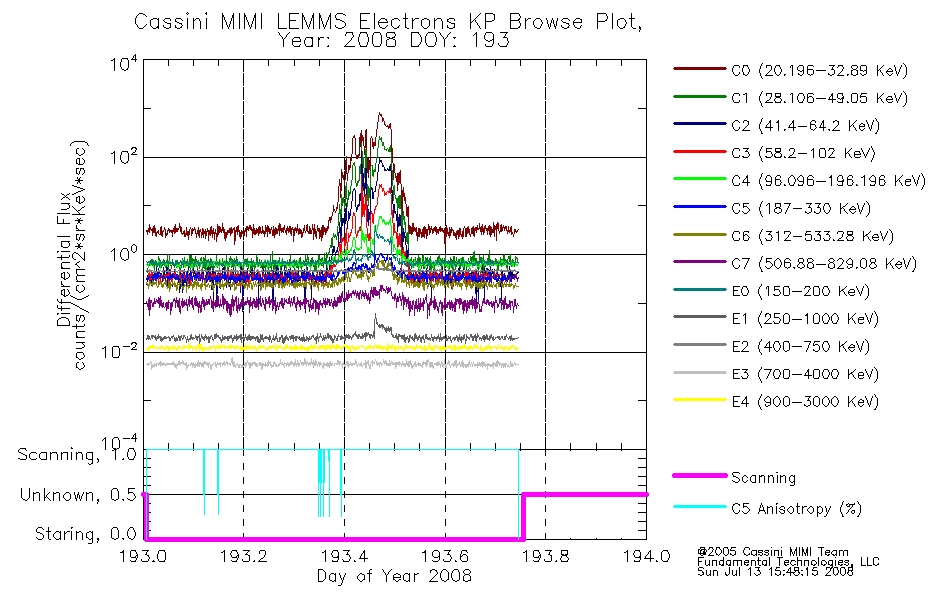The image size is (950, 600).
Task: Click the yellow E4 legend line swatch
Action: (x=700, y=400)
